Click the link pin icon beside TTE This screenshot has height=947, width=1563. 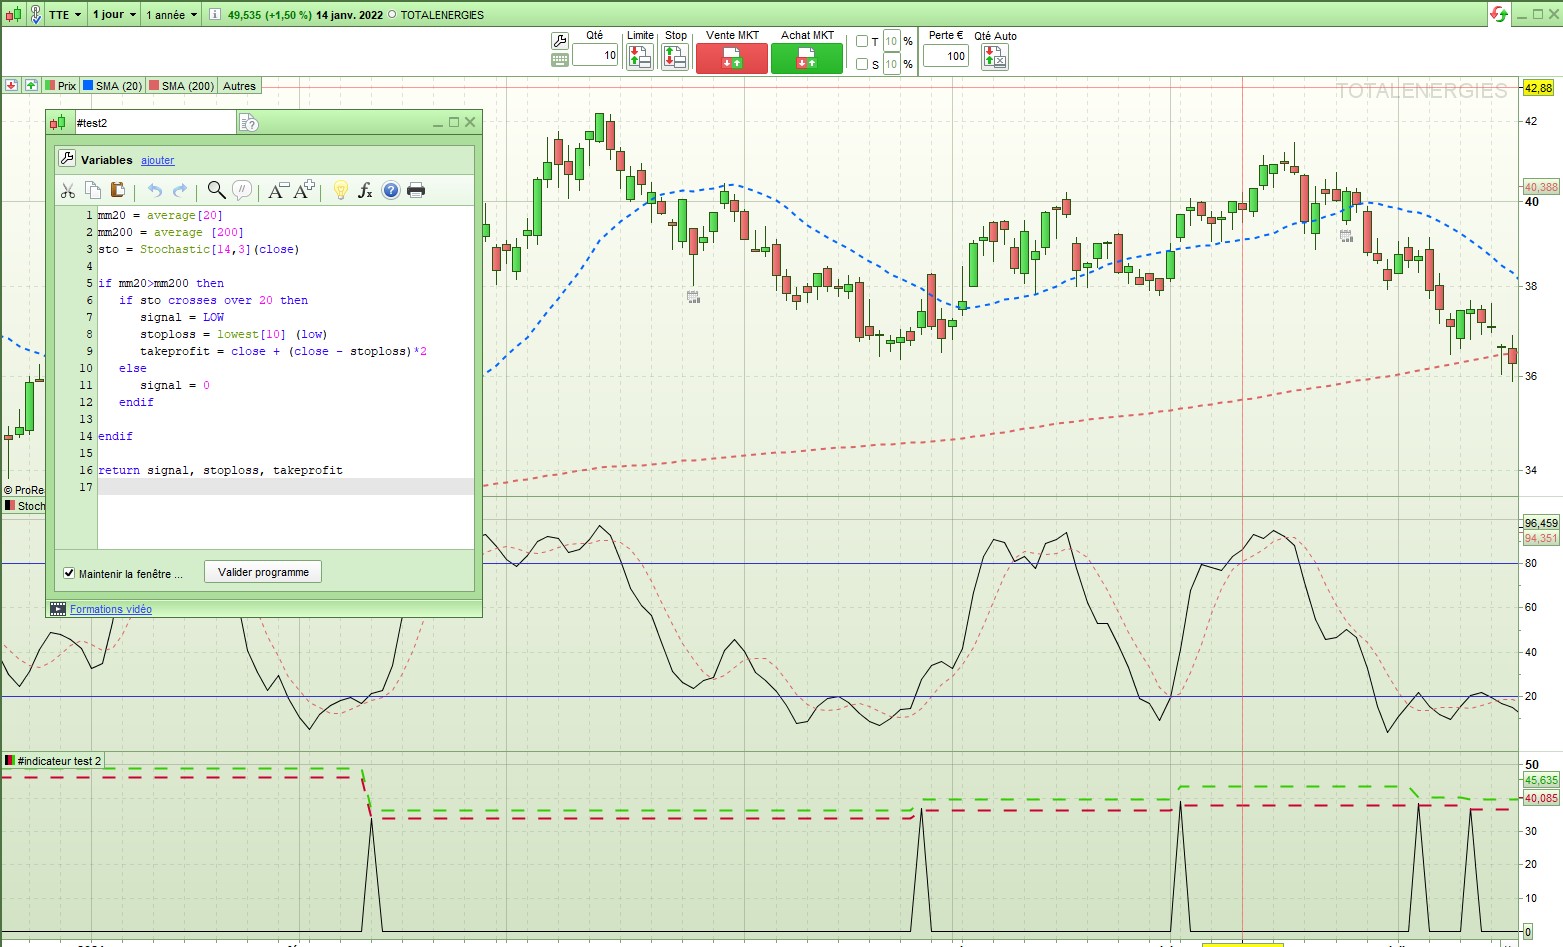coord(36,14)
